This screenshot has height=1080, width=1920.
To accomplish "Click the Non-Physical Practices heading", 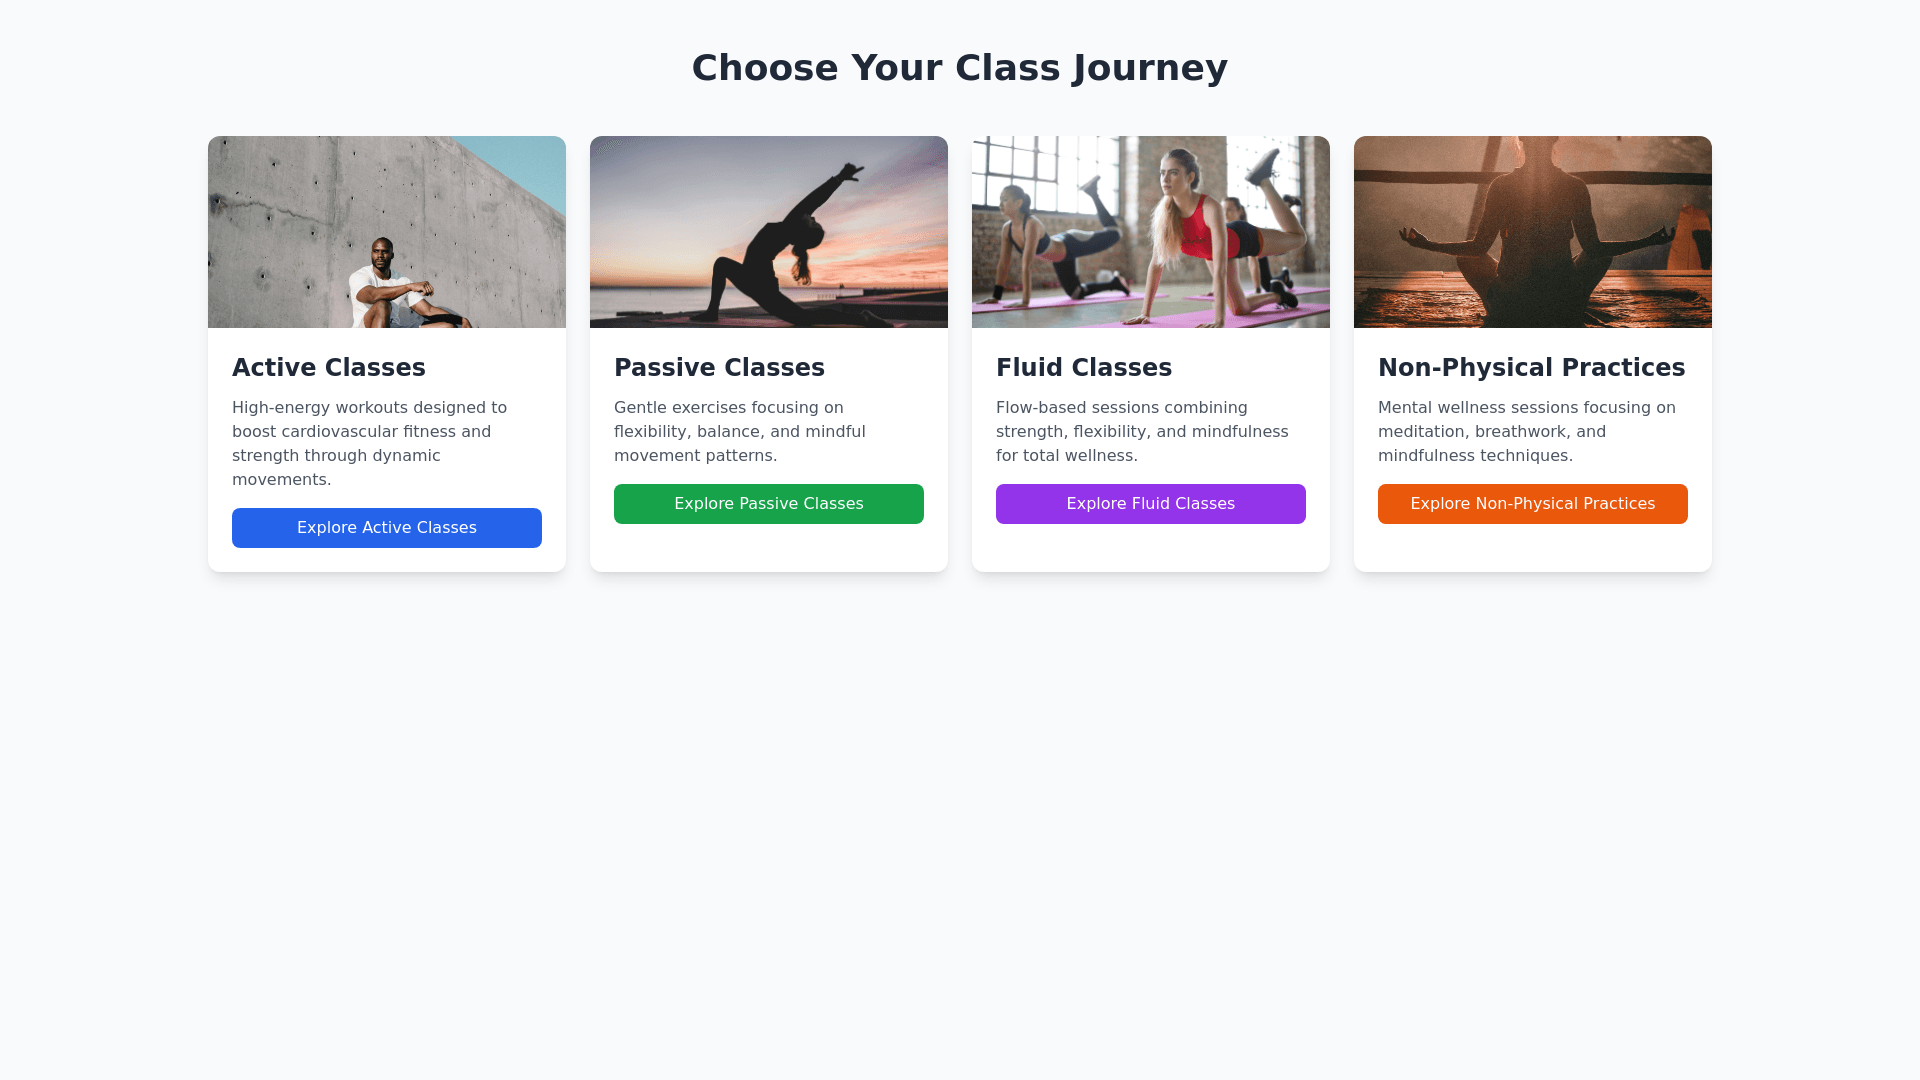I will coord(1531,368).
